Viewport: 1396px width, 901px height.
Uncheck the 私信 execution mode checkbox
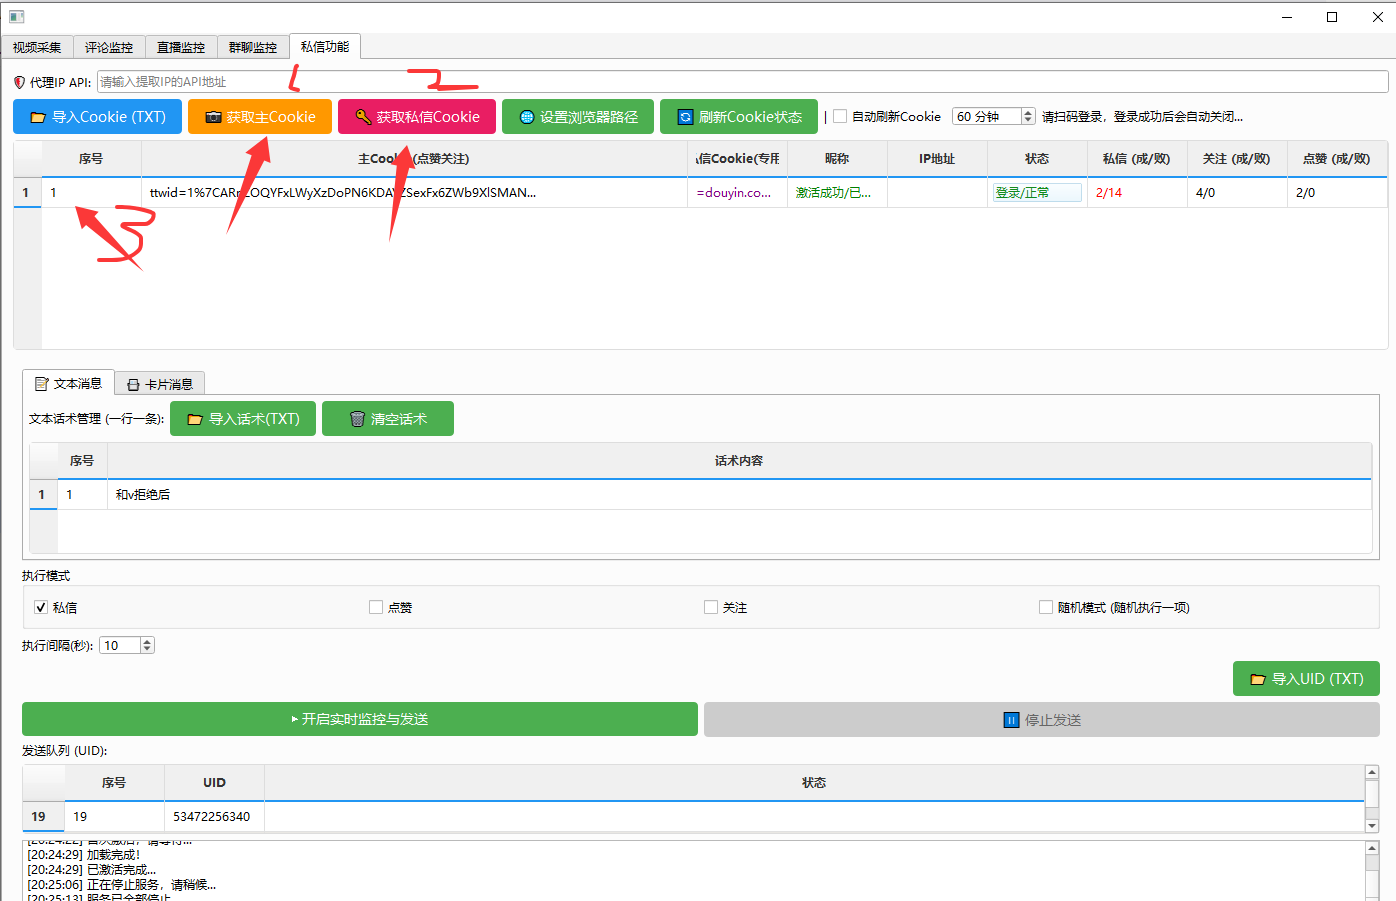[41, 607]
